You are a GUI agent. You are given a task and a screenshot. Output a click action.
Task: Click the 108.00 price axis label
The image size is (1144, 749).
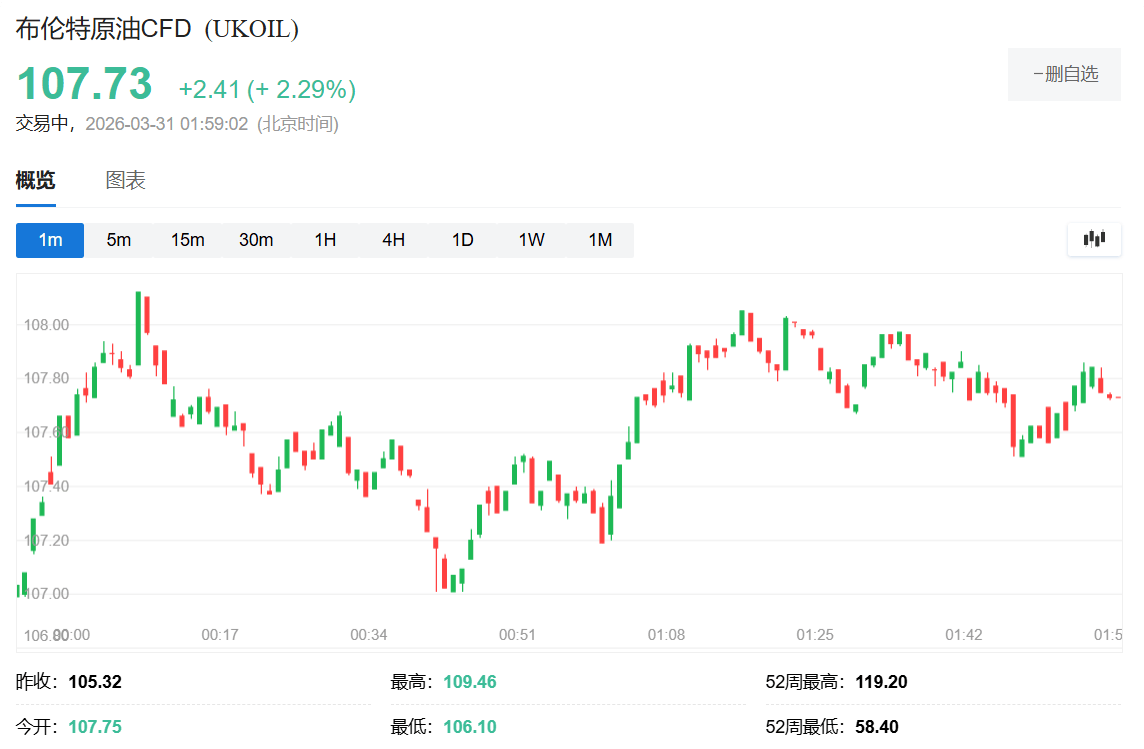(x=46, y=325)
